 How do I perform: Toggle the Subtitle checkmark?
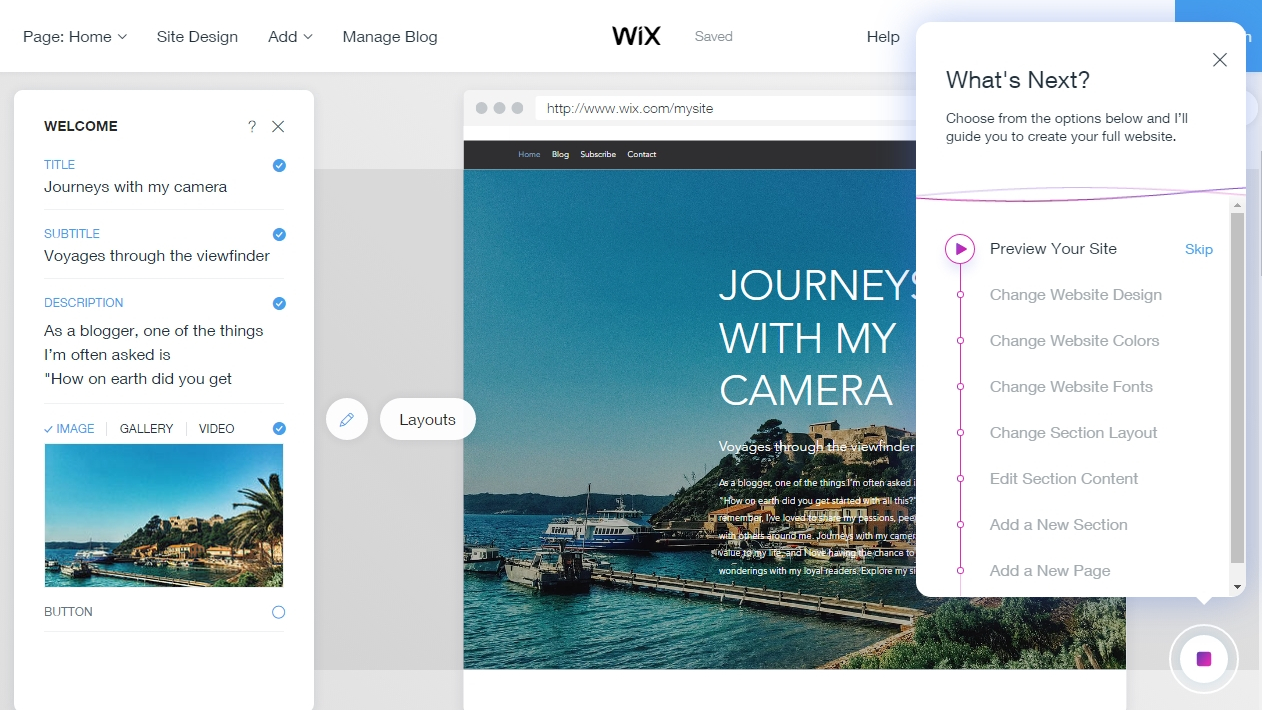pyautogui.click(x=279, y=234)
